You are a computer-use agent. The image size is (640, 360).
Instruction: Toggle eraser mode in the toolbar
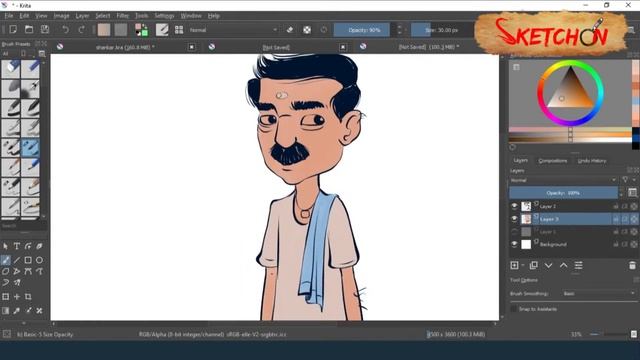coord(290,29)
